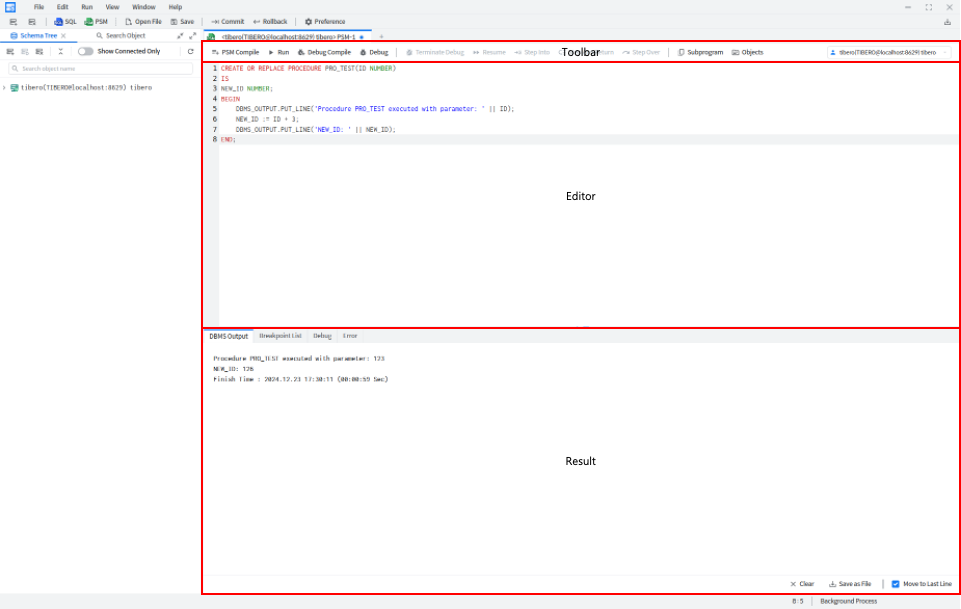Open the Window menu

(x=143, y=7)
